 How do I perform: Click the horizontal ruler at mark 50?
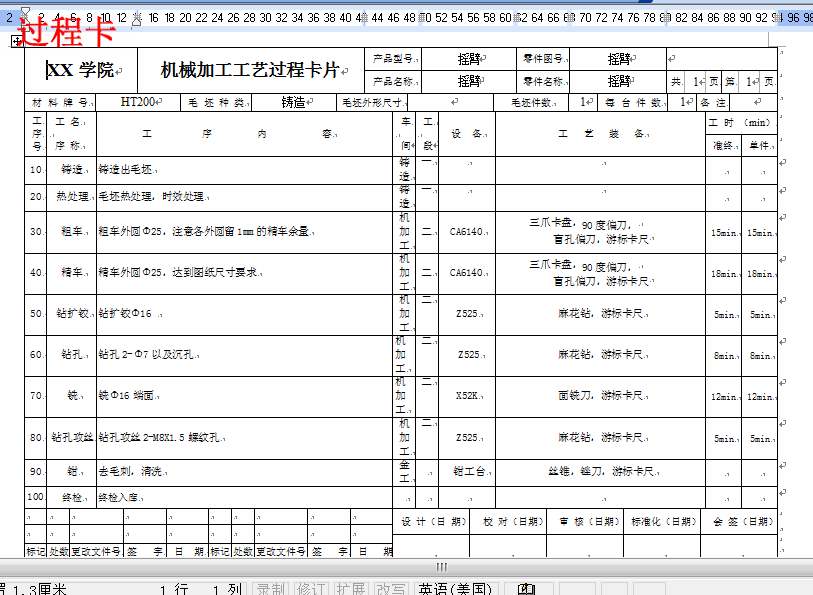coord(425,18)
